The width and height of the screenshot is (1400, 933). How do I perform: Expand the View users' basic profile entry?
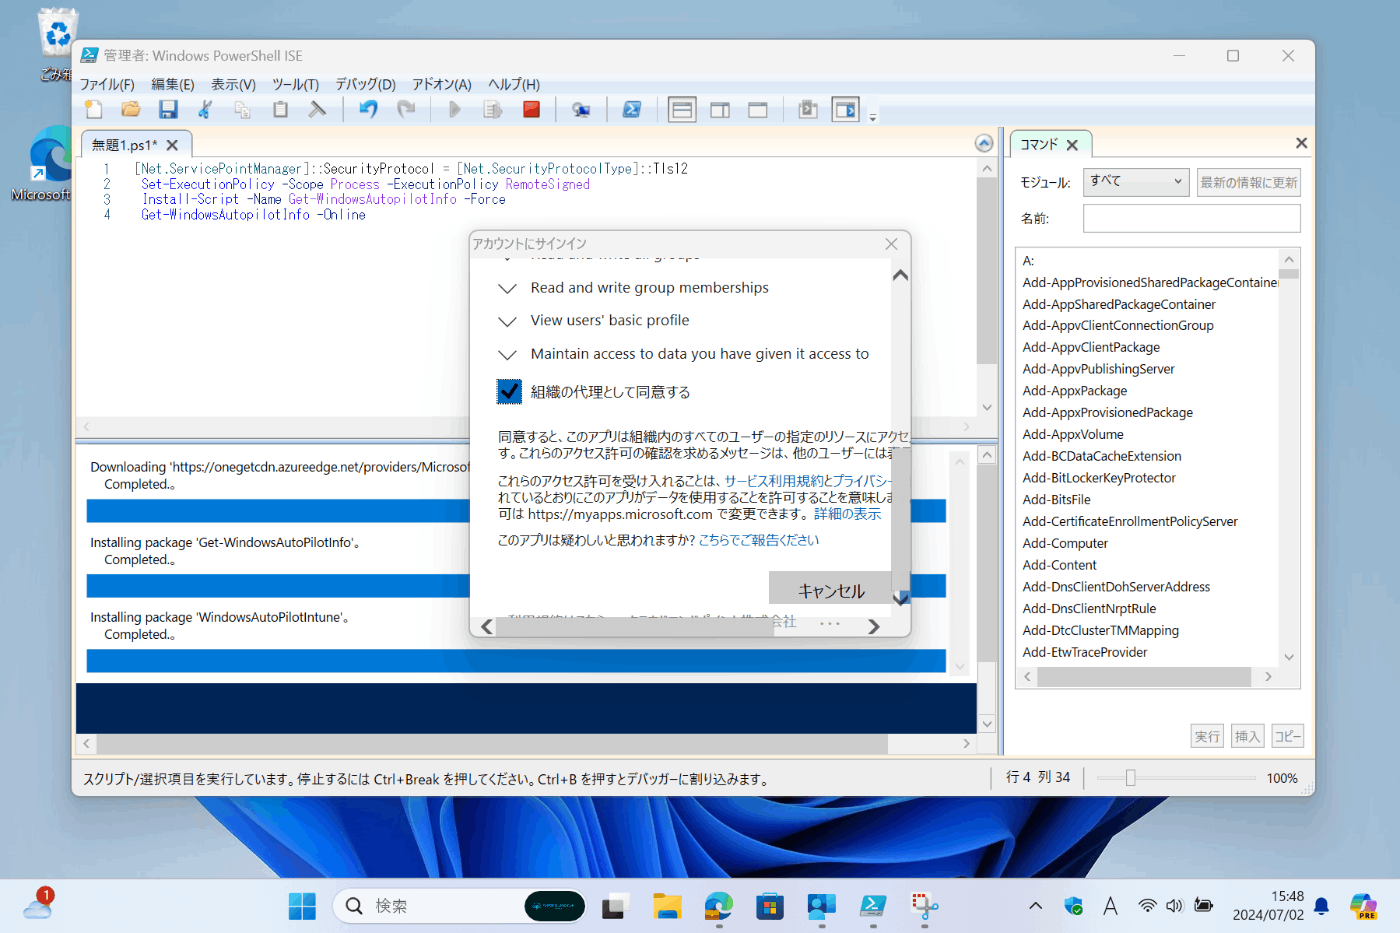[x=507, y=320]
